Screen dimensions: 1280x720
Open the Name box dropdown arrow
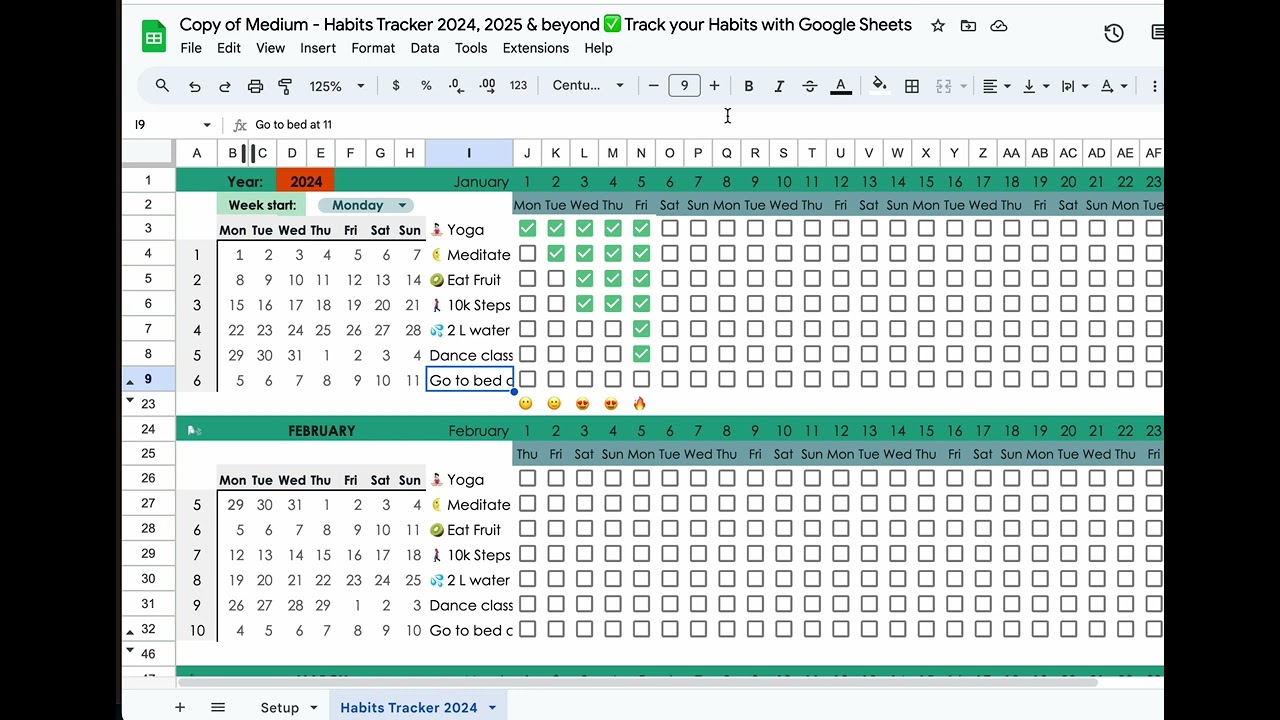click(x=207, y=125)
